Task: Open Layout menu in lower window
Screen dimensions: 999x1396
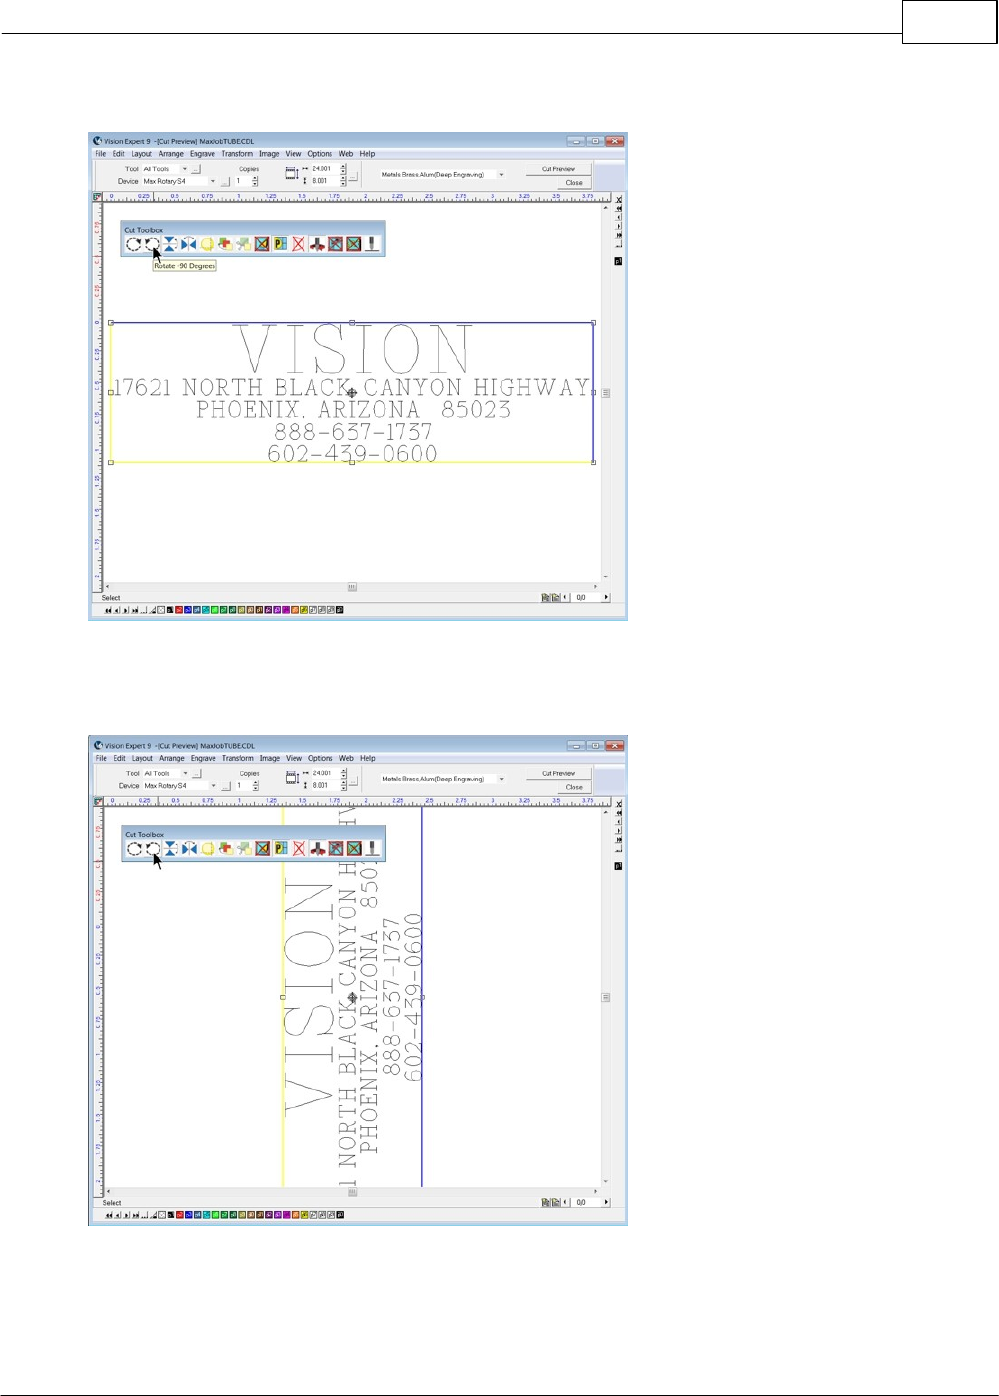Action: coord(142,758)
